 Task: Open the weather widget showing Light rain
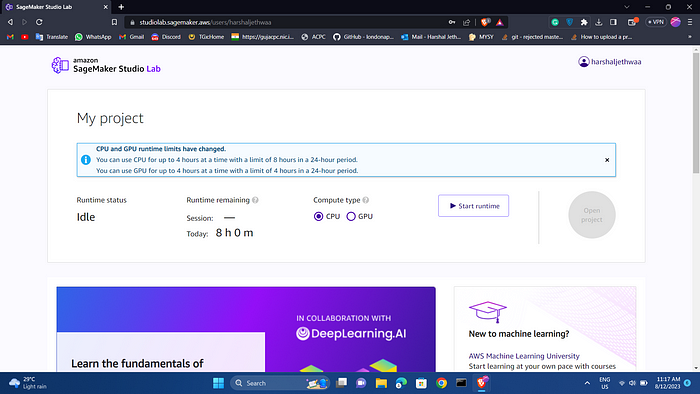tap(28, 383)
